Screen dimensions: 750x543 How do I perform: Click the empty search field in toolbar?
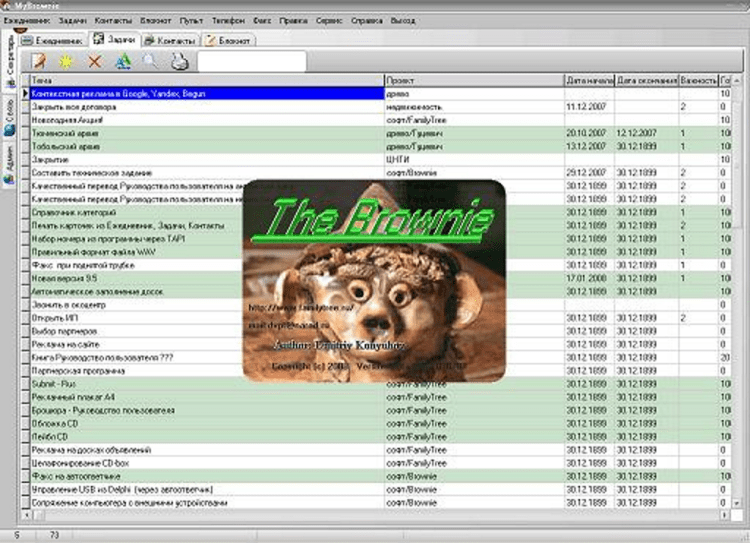point(252,62)
